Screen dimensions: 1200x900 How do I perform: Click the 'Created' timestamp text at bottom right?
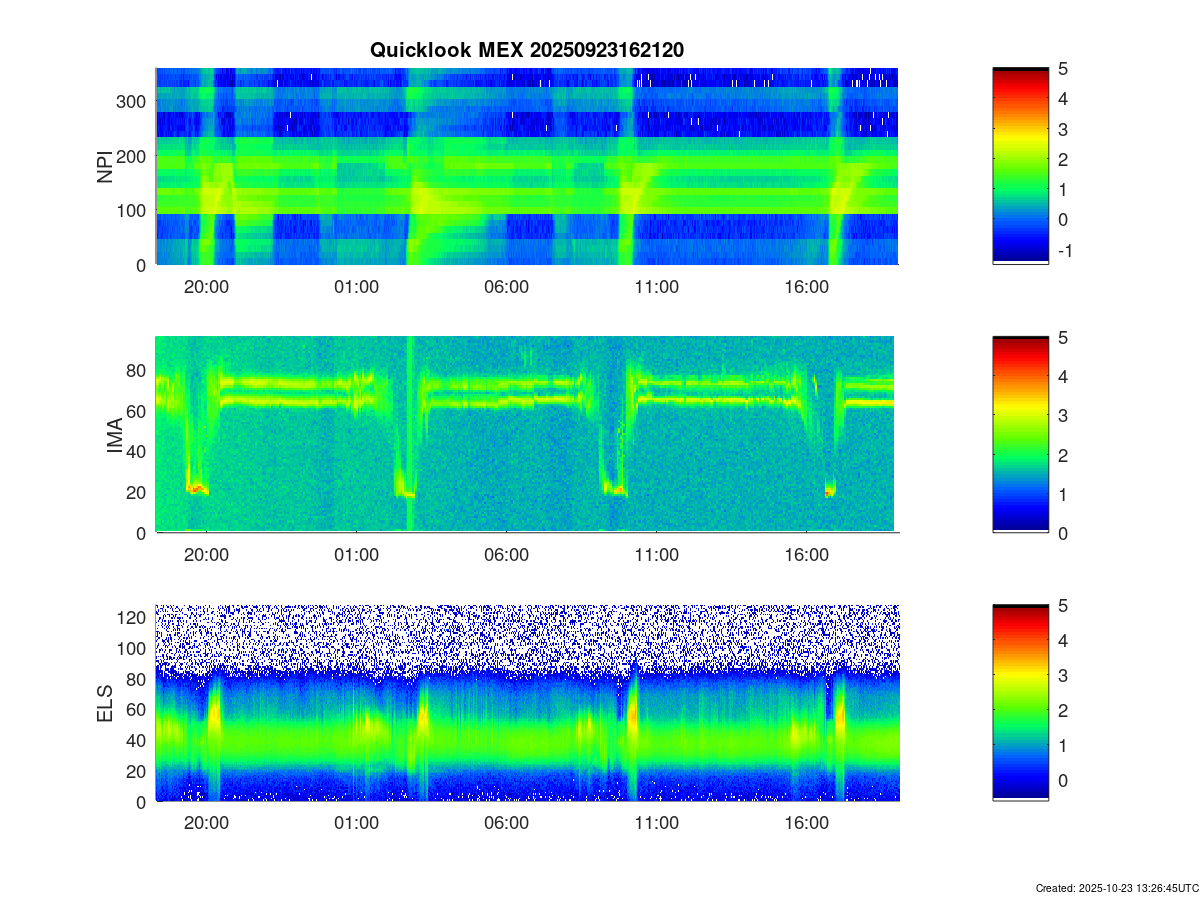click(1116, 888)
